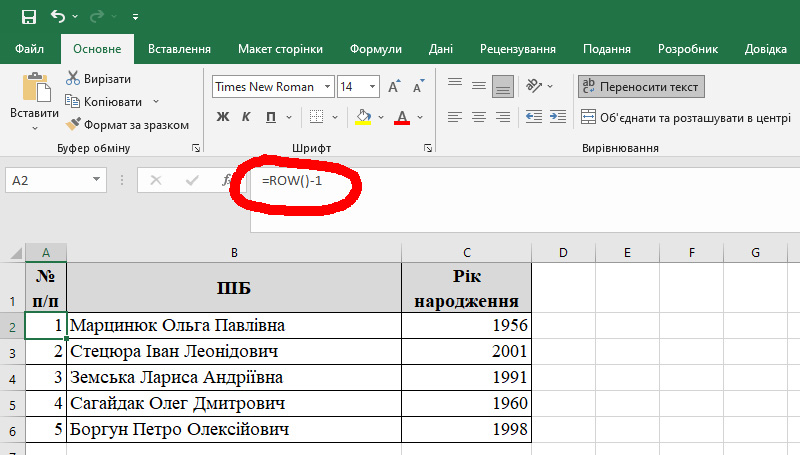Open the undo history dropdown arrow
The width and height of the screenshot is (800, 455).
pyautogui.click(x=75, y=17)
